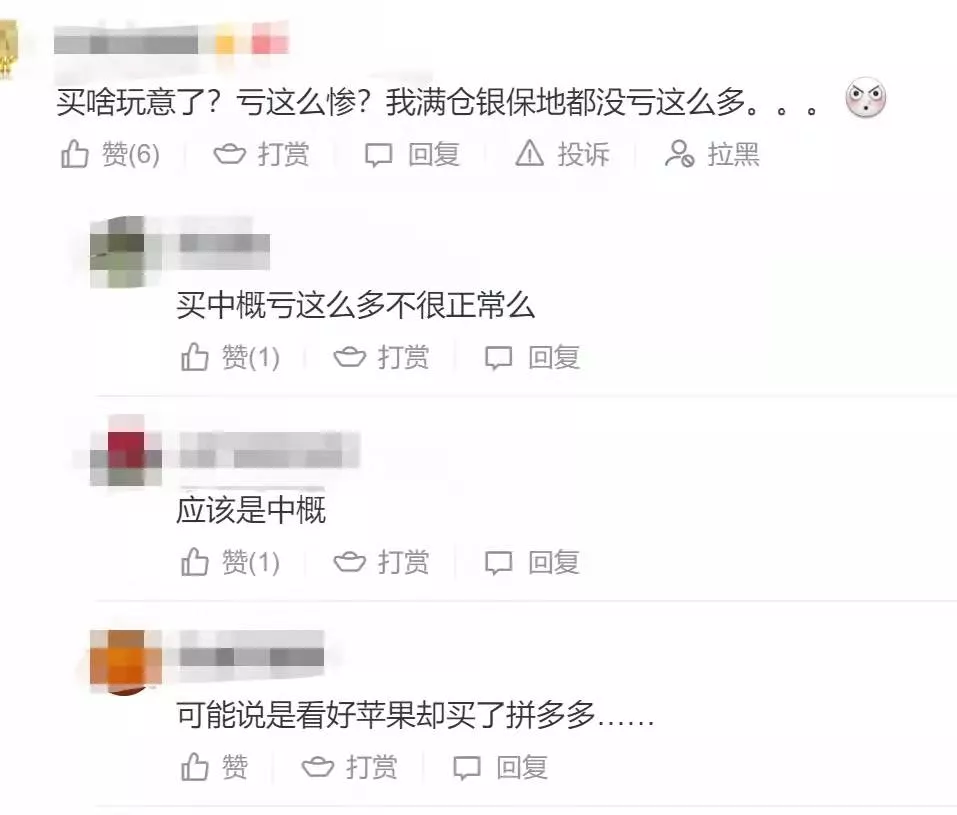
Task: Tip the top comment using 打赏 icon
Action: [x=261, y=154]
